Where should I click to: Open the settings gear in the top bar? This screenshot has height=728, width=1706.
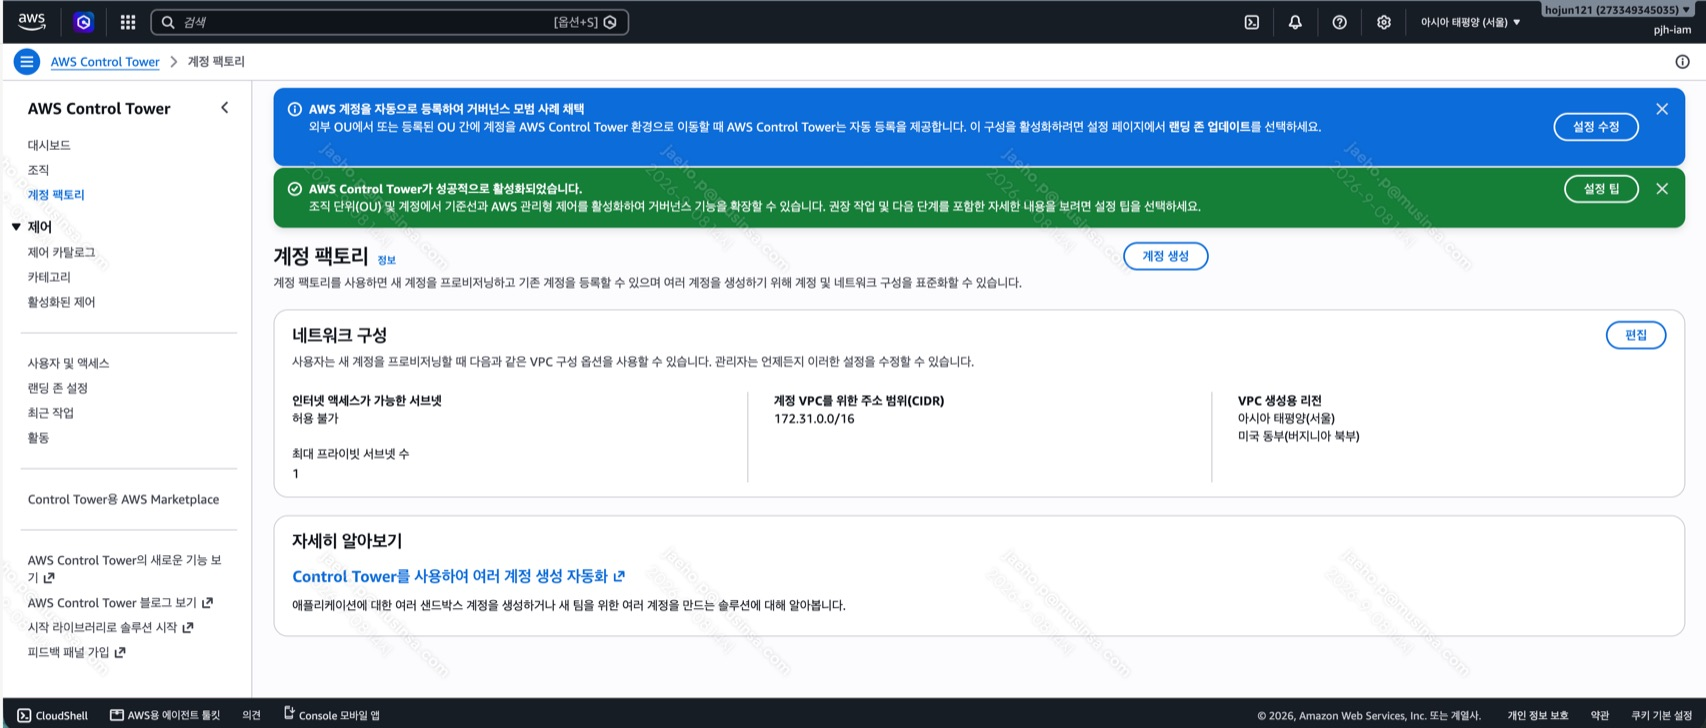point(1383,22)
